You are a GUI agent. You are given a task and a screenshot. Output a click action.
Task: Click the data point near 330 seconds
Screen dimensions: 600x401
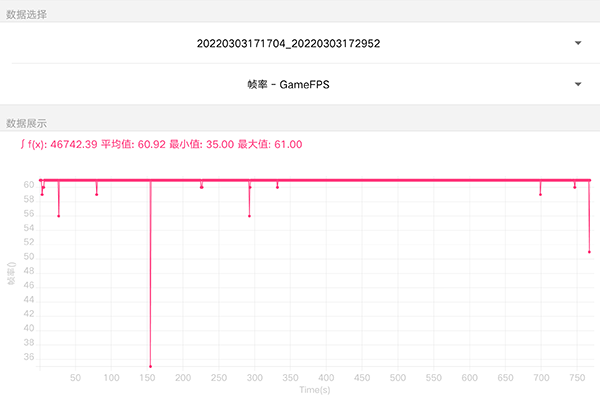coord(278,187)
